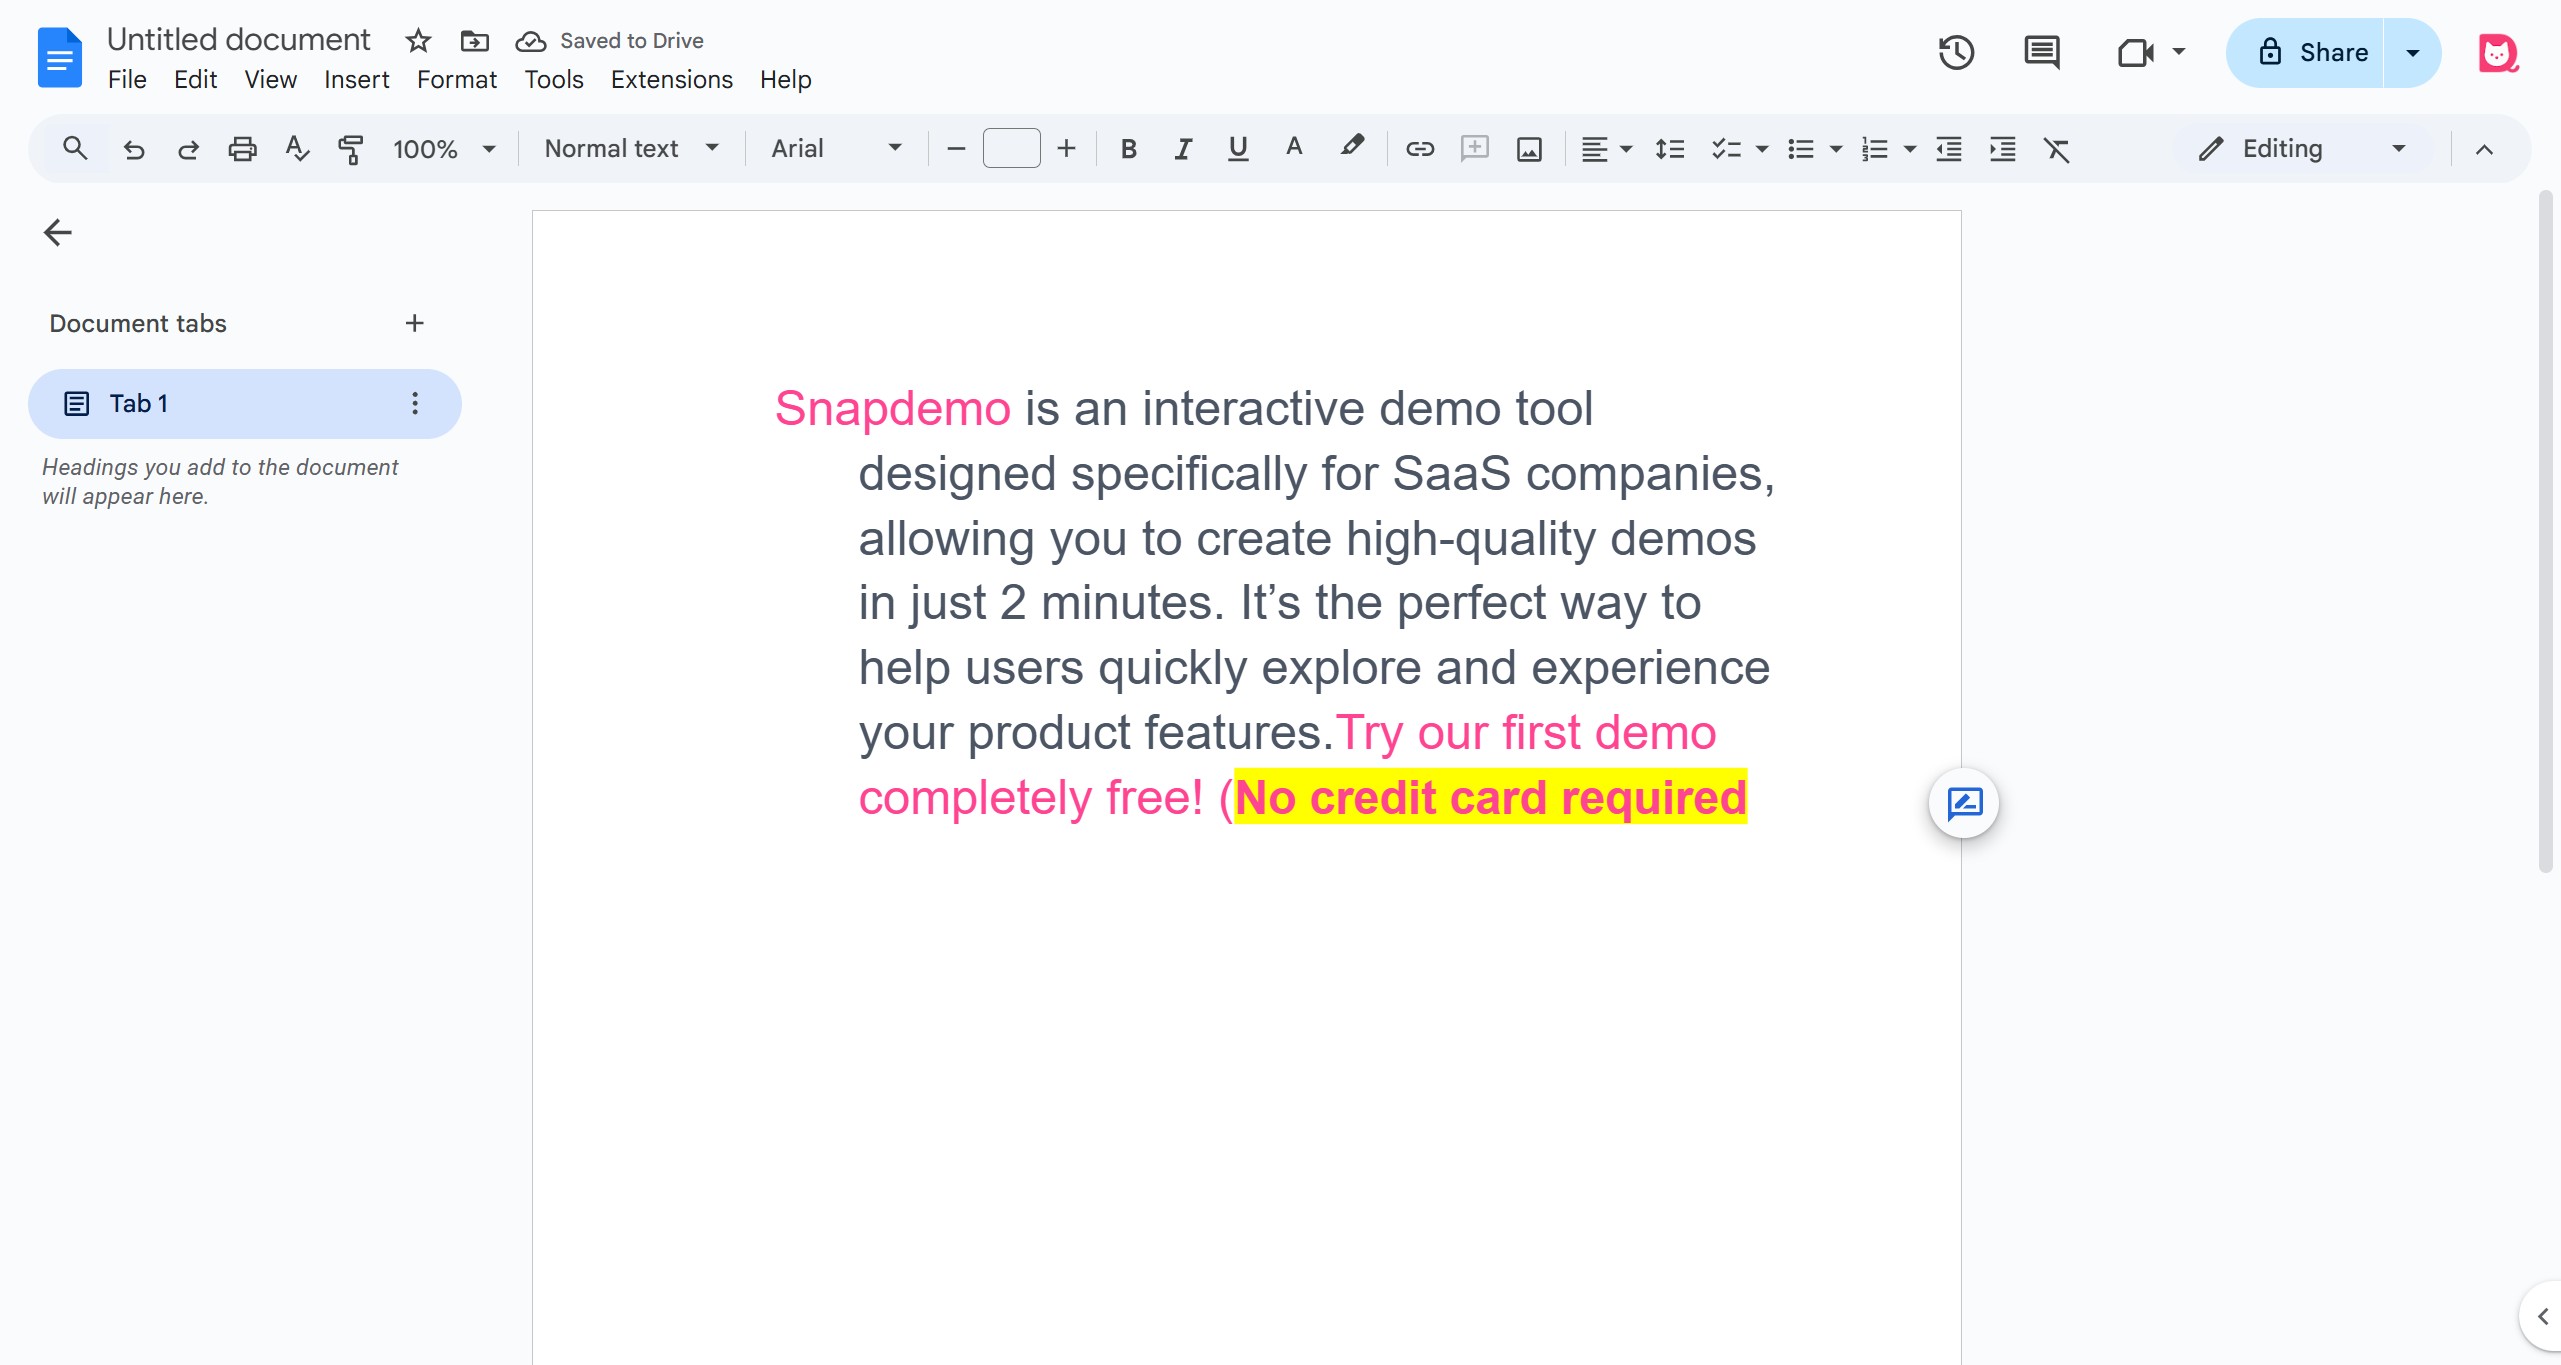Open the Tools menu
2561x1365 pixels.
[x=553, y=80]
